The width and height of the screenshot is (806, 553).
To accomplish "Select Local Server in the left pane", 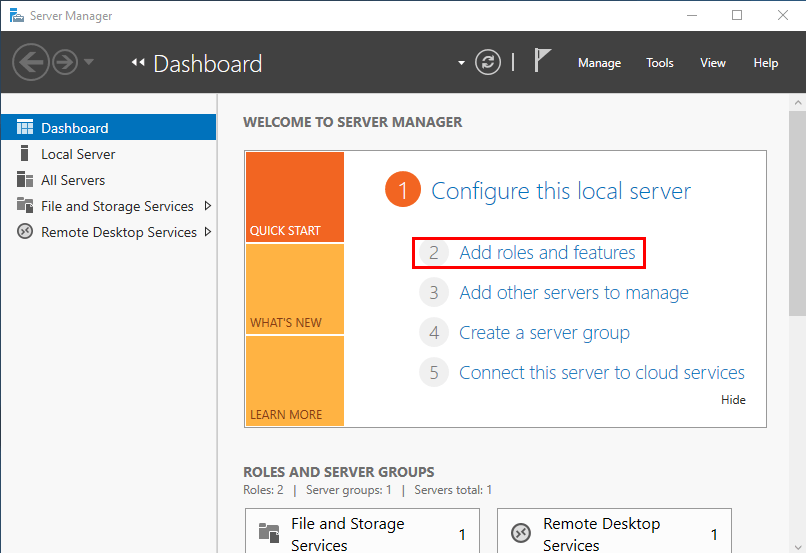I will click(108, 154).
